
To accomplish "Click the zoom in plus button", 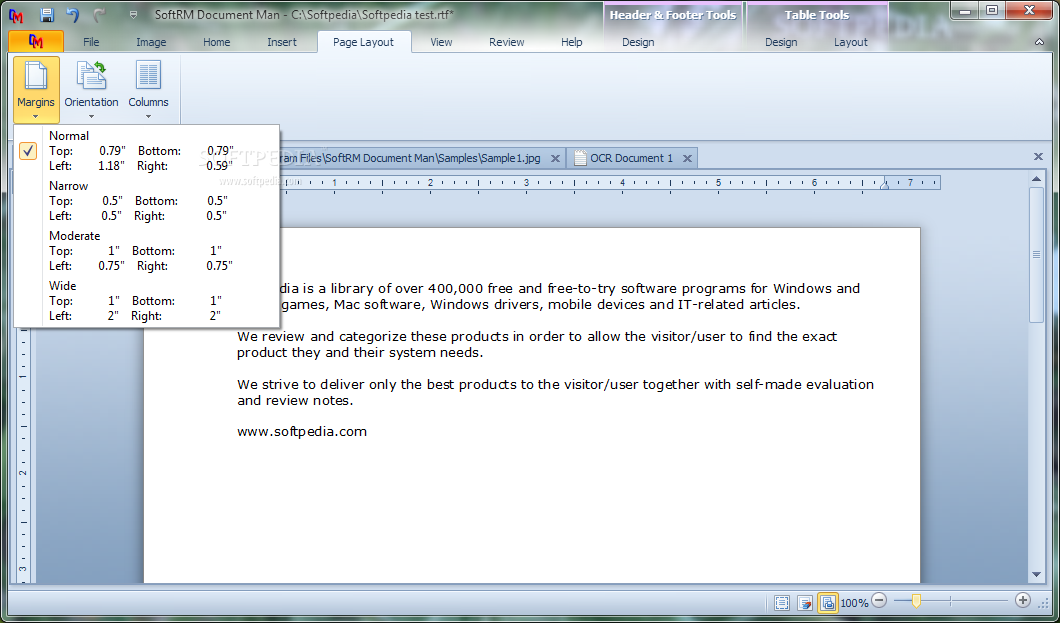I will tap(1023, 600).
